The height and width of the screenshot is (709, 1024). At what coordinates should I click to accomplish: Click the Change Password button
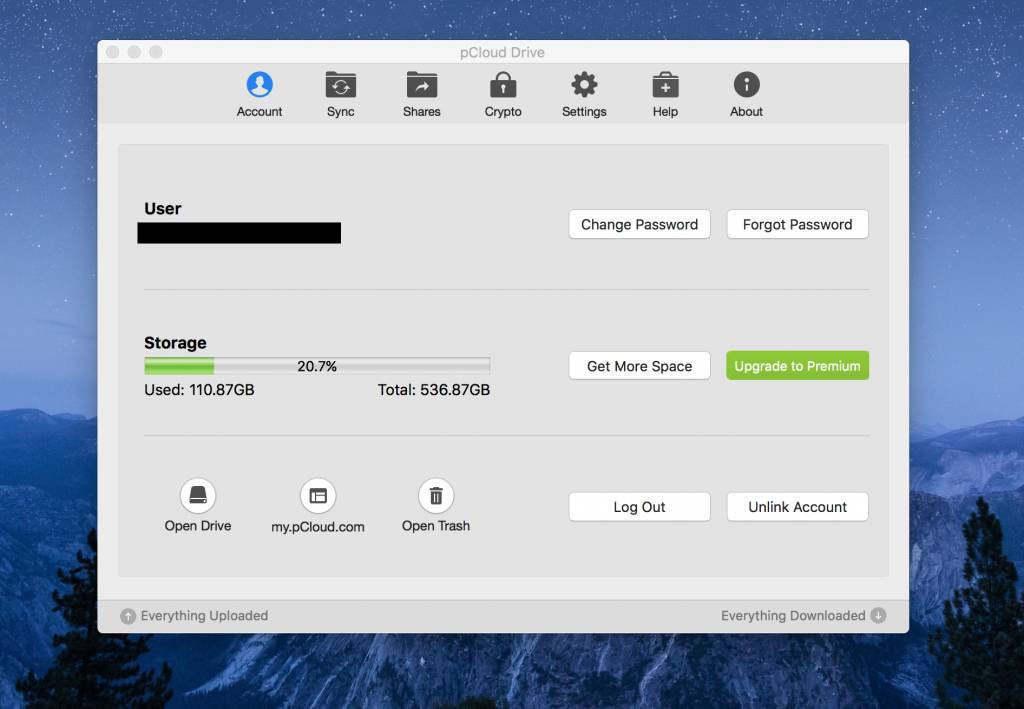coord(639,225)
